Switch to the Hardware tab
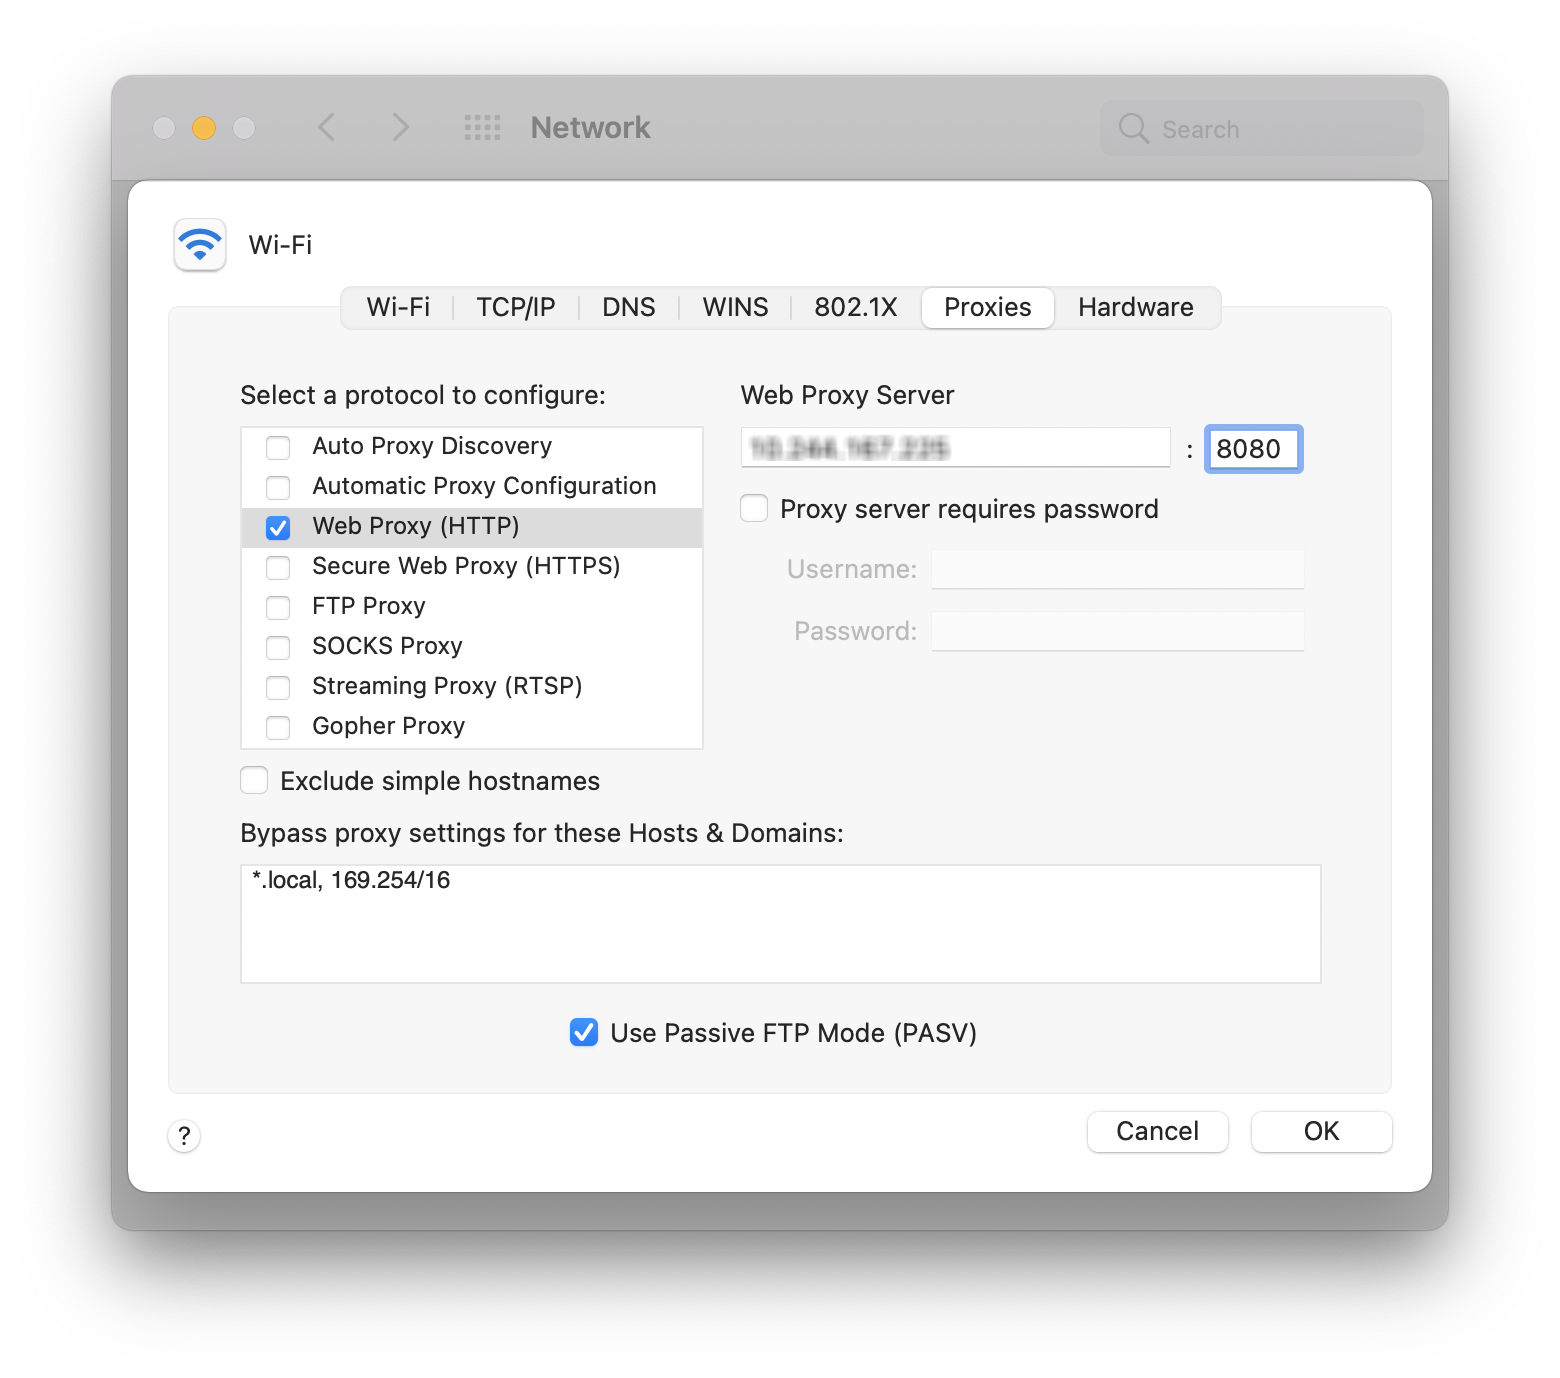1560x1378 pixels. (1135, 307)
